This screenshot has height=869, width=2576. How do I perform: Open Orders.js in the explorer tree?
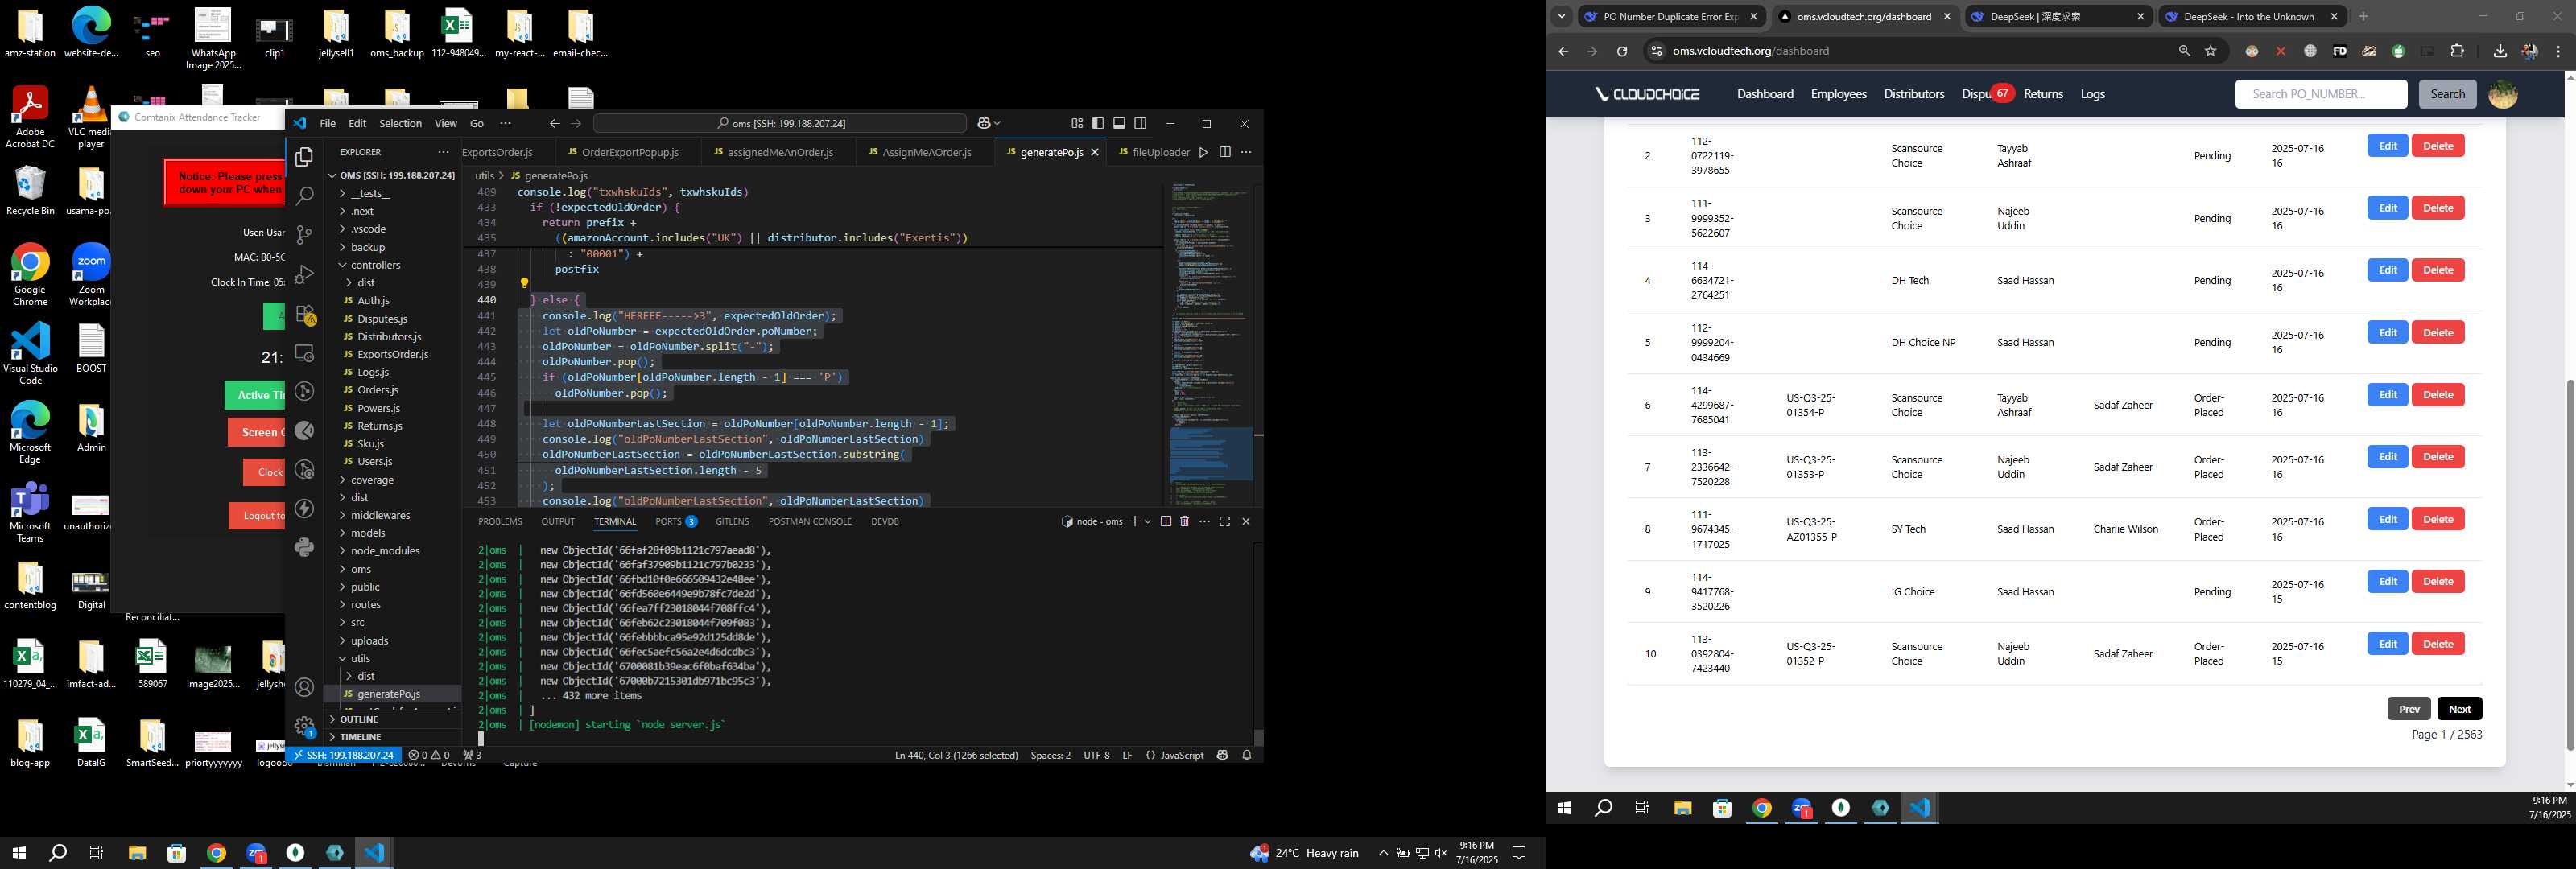[x=378, y=390]
